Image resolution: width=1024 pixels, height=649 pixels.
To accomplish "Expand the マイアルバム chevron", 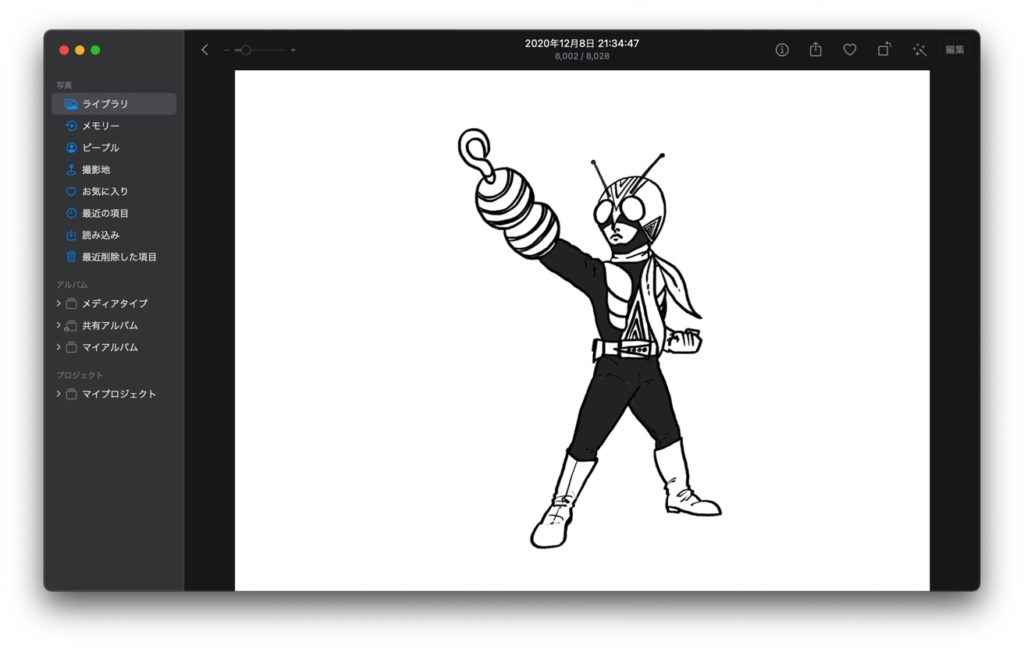I will click(x=58, y=347).
